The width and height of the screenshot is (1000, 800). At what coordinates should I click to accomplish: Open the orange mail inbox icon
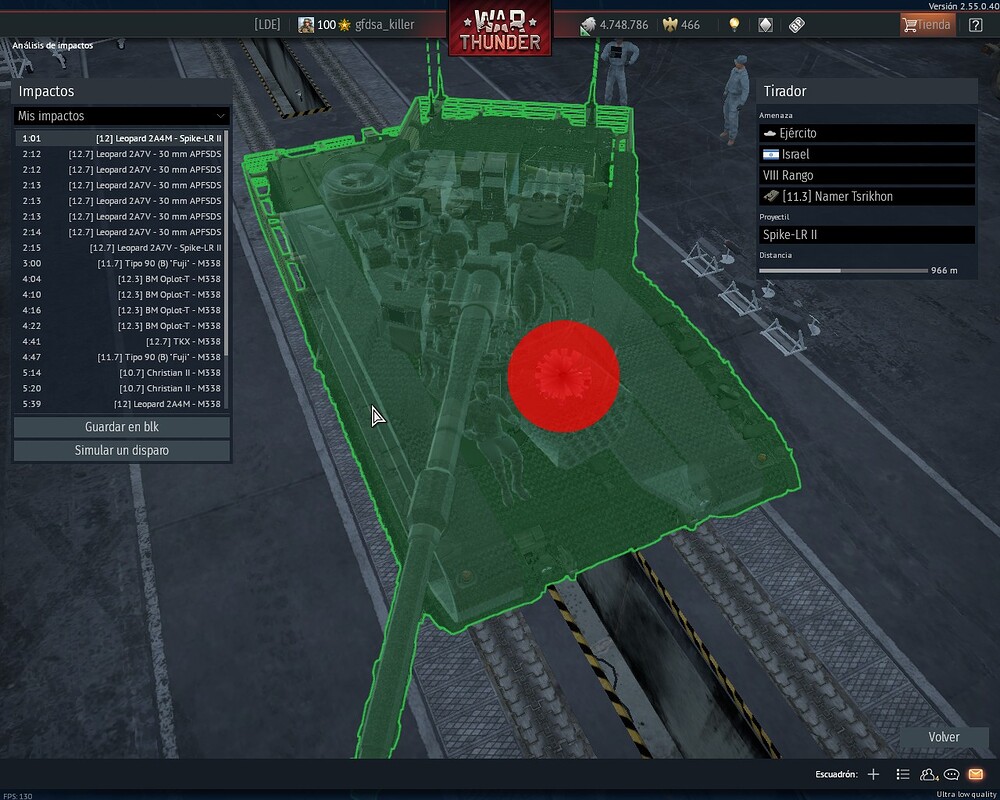pos(976,774)
